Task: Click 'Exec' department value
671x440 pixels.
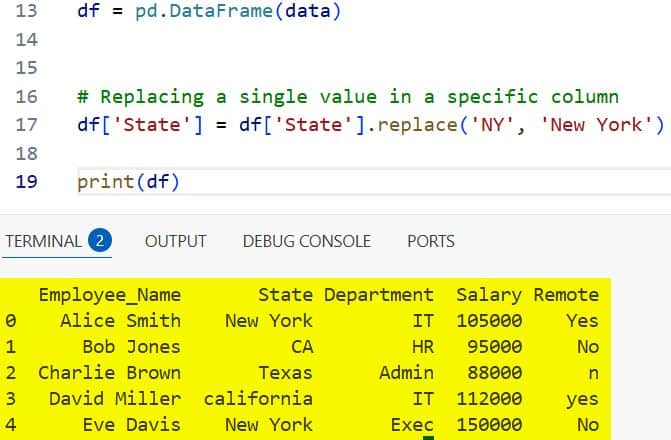Action: 412,425
